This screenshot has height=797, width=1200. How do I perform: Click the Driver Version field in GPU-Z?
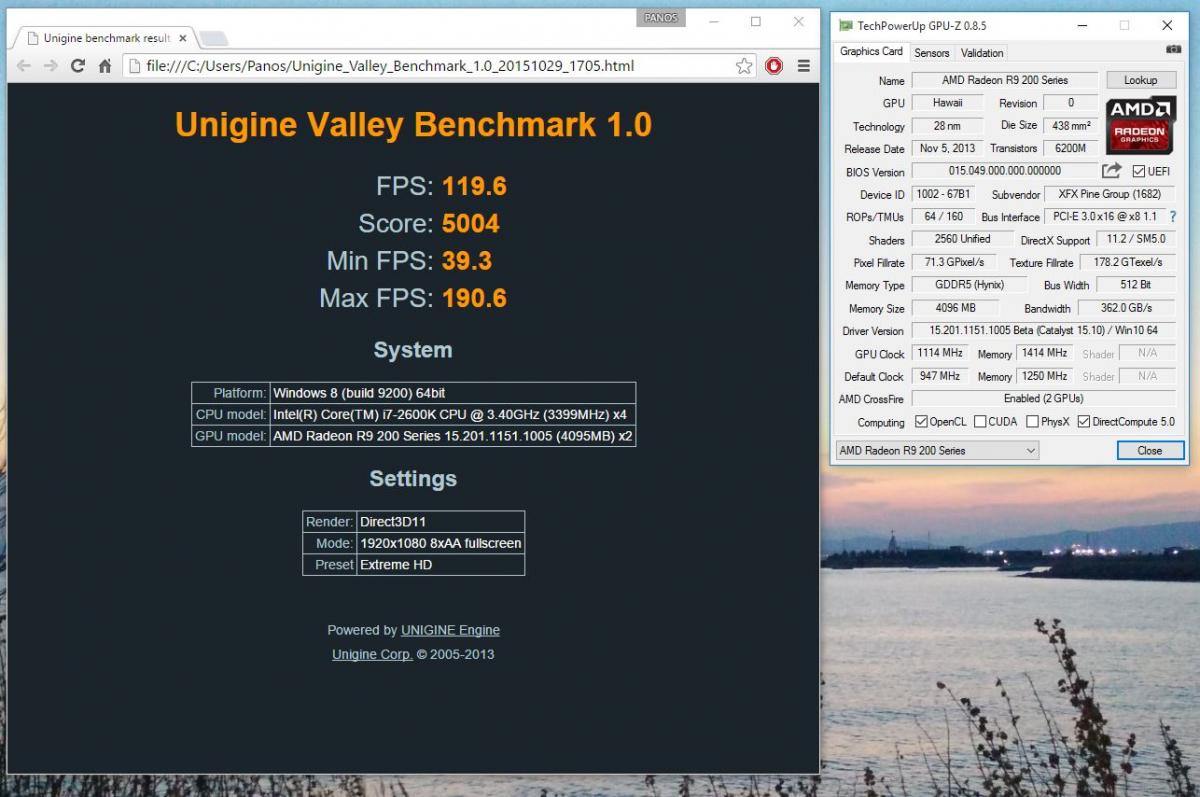[x=1043, y=331]
